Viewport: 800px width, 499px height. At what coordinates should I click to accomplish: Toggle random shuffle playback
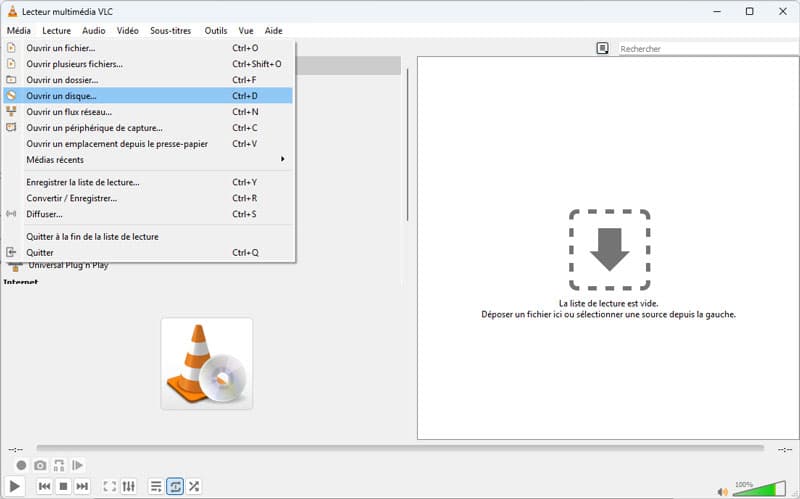point(194,486)
